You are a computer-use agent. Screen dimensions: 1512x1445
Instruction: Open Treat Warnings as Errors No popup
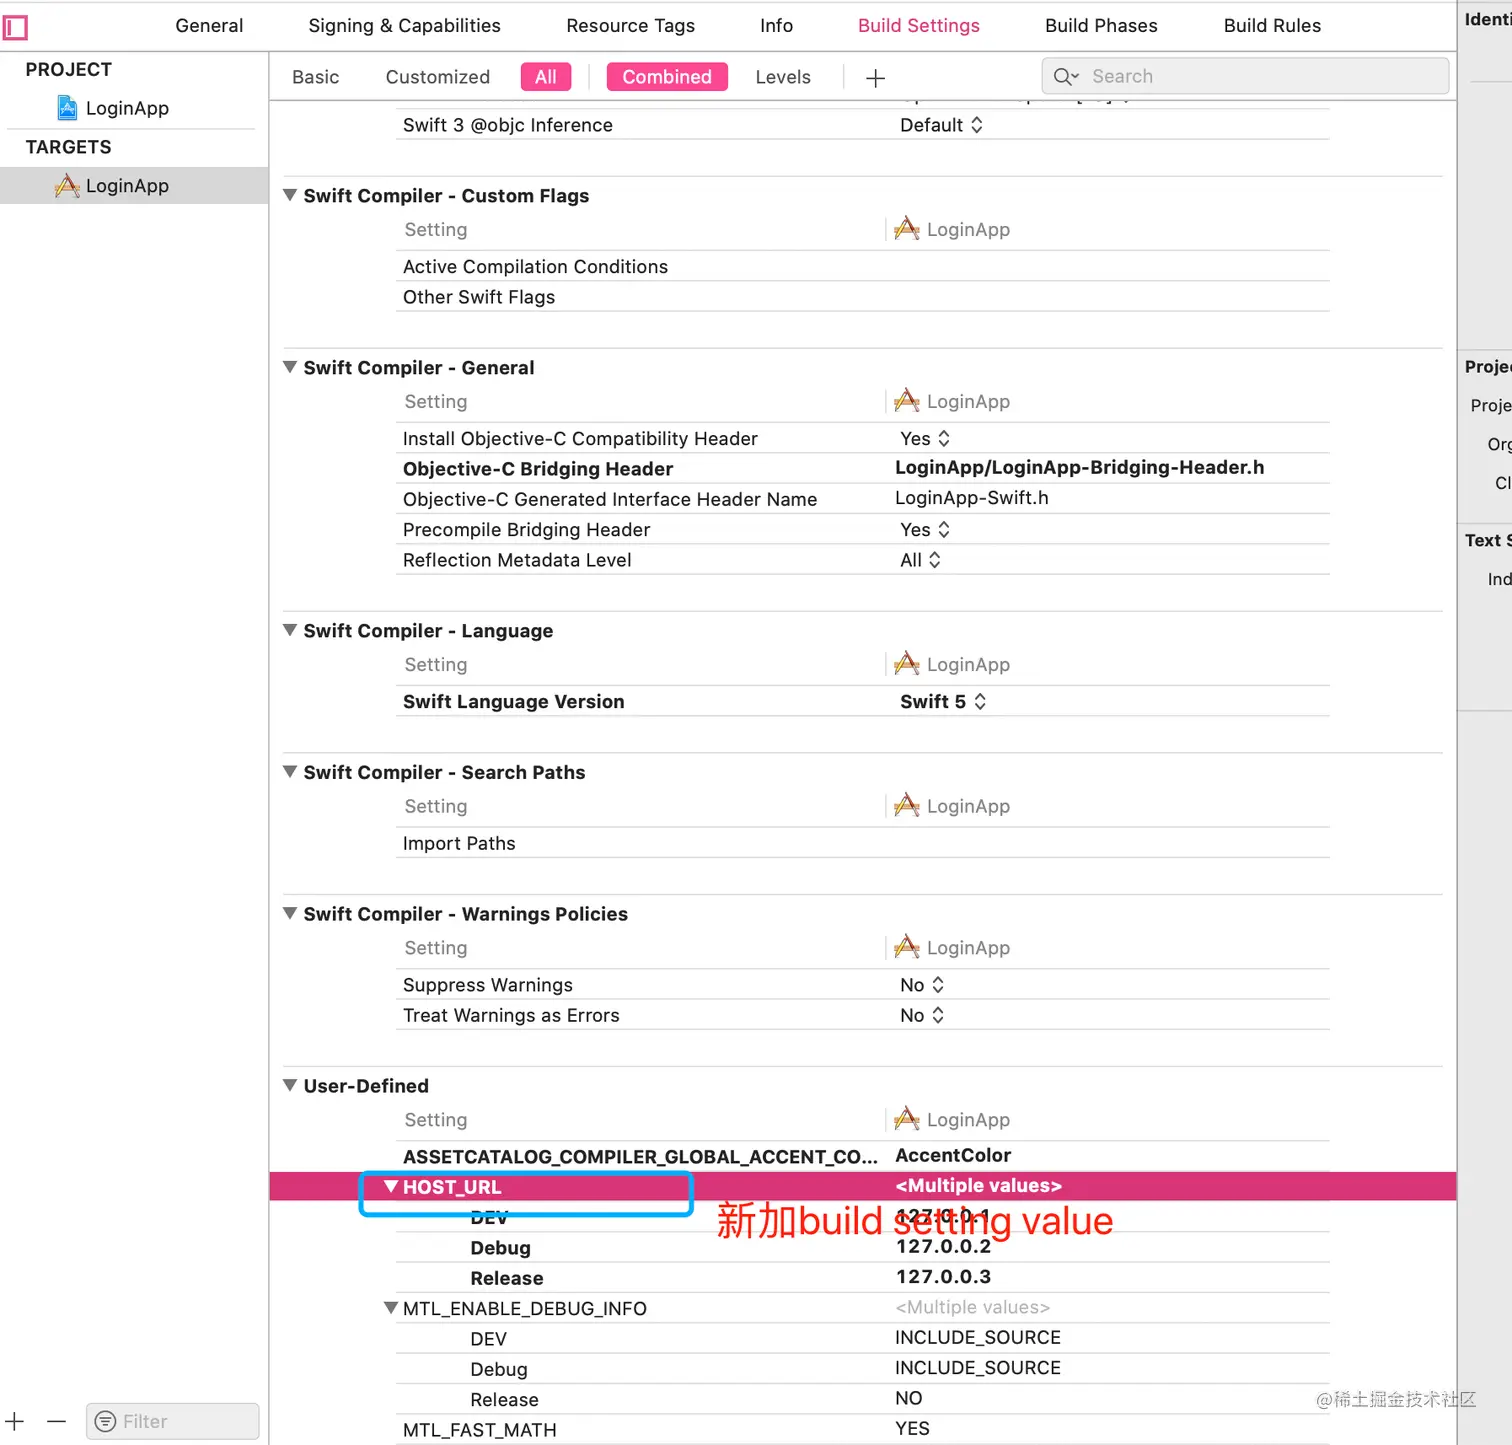922,1015
